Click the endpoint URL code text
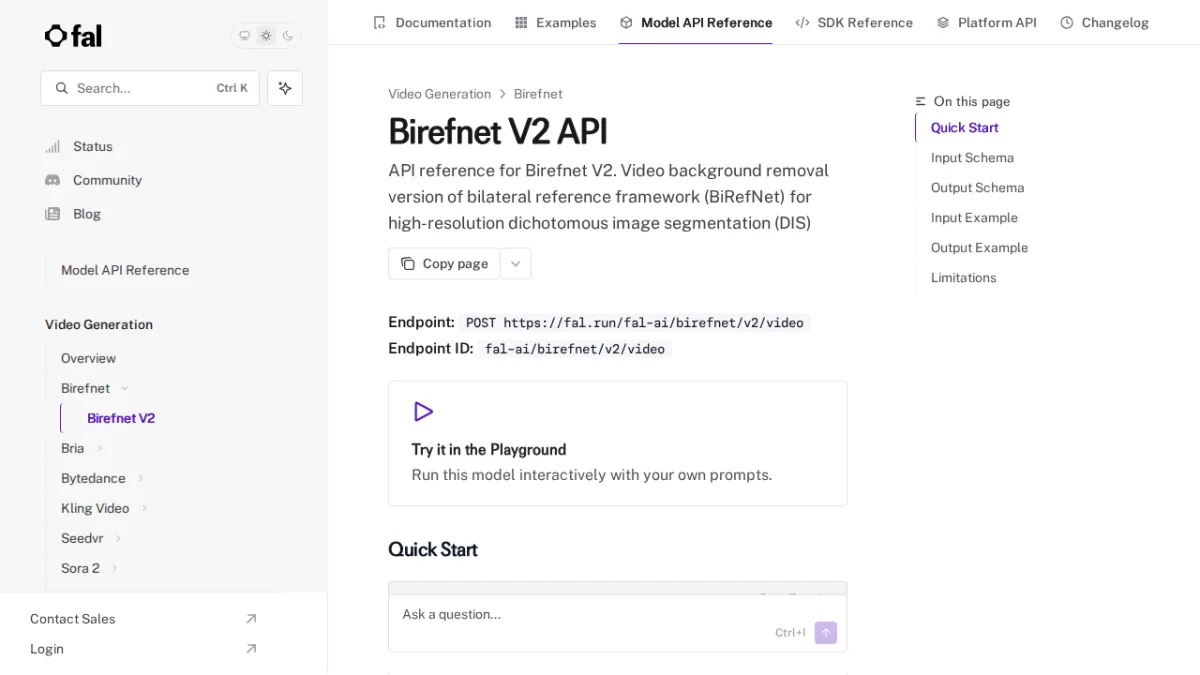This screenshot has width=1200, height=675. [x=635, y=323]
